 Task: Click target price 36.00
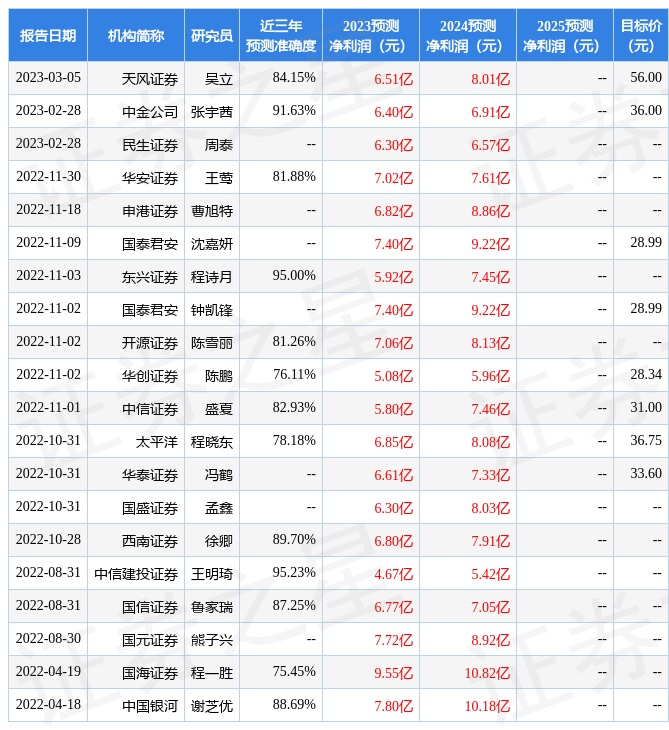pyautogui.click(x=646, y=111)
